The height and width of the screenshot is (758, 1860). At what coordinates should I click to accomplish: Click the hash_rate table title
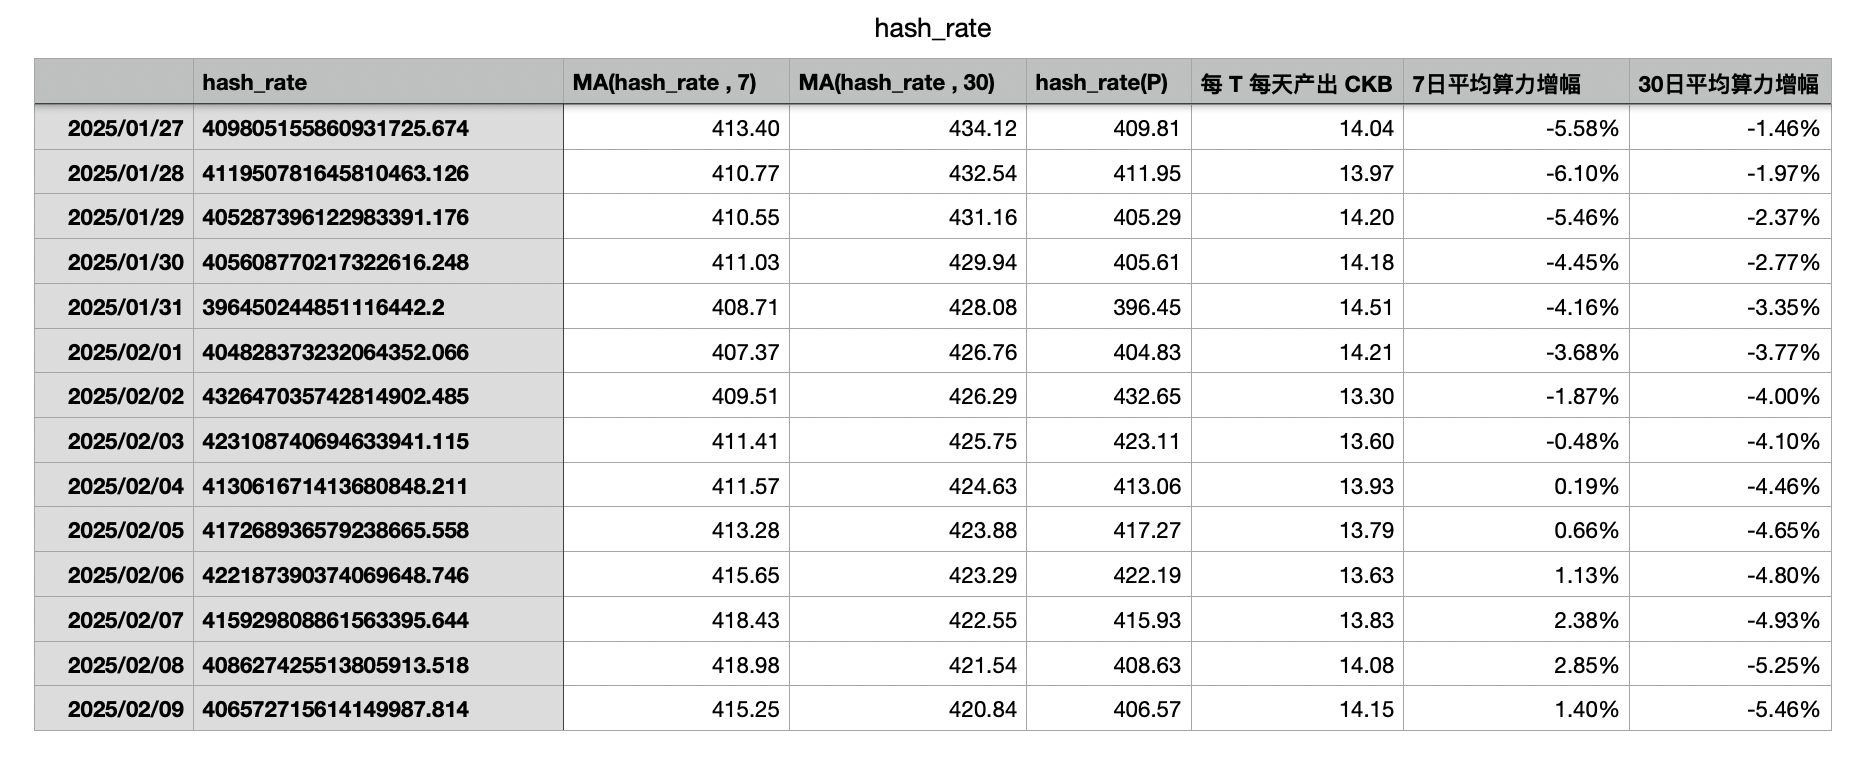(932, 28)
